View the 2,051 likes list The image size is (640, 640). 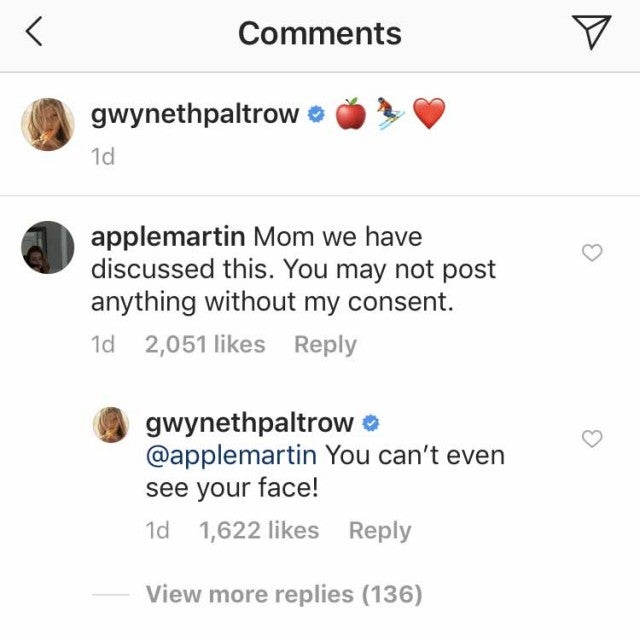(205, 345)
